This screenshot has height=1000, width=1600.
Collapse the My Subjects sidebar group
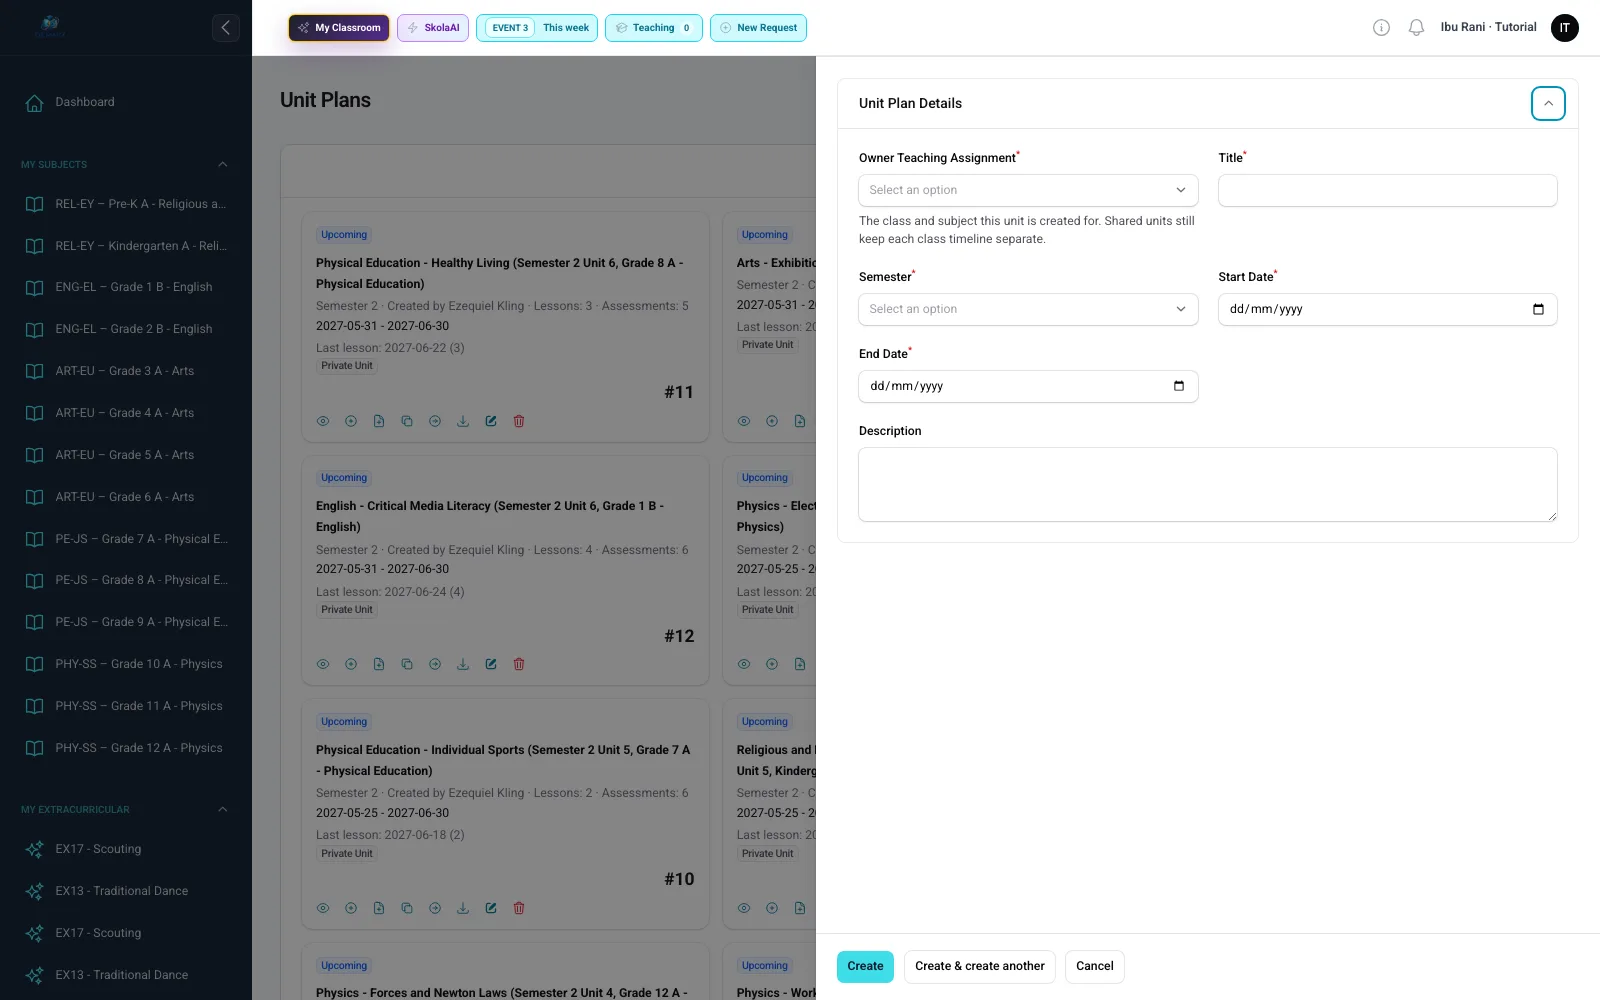tap(223, 164)
